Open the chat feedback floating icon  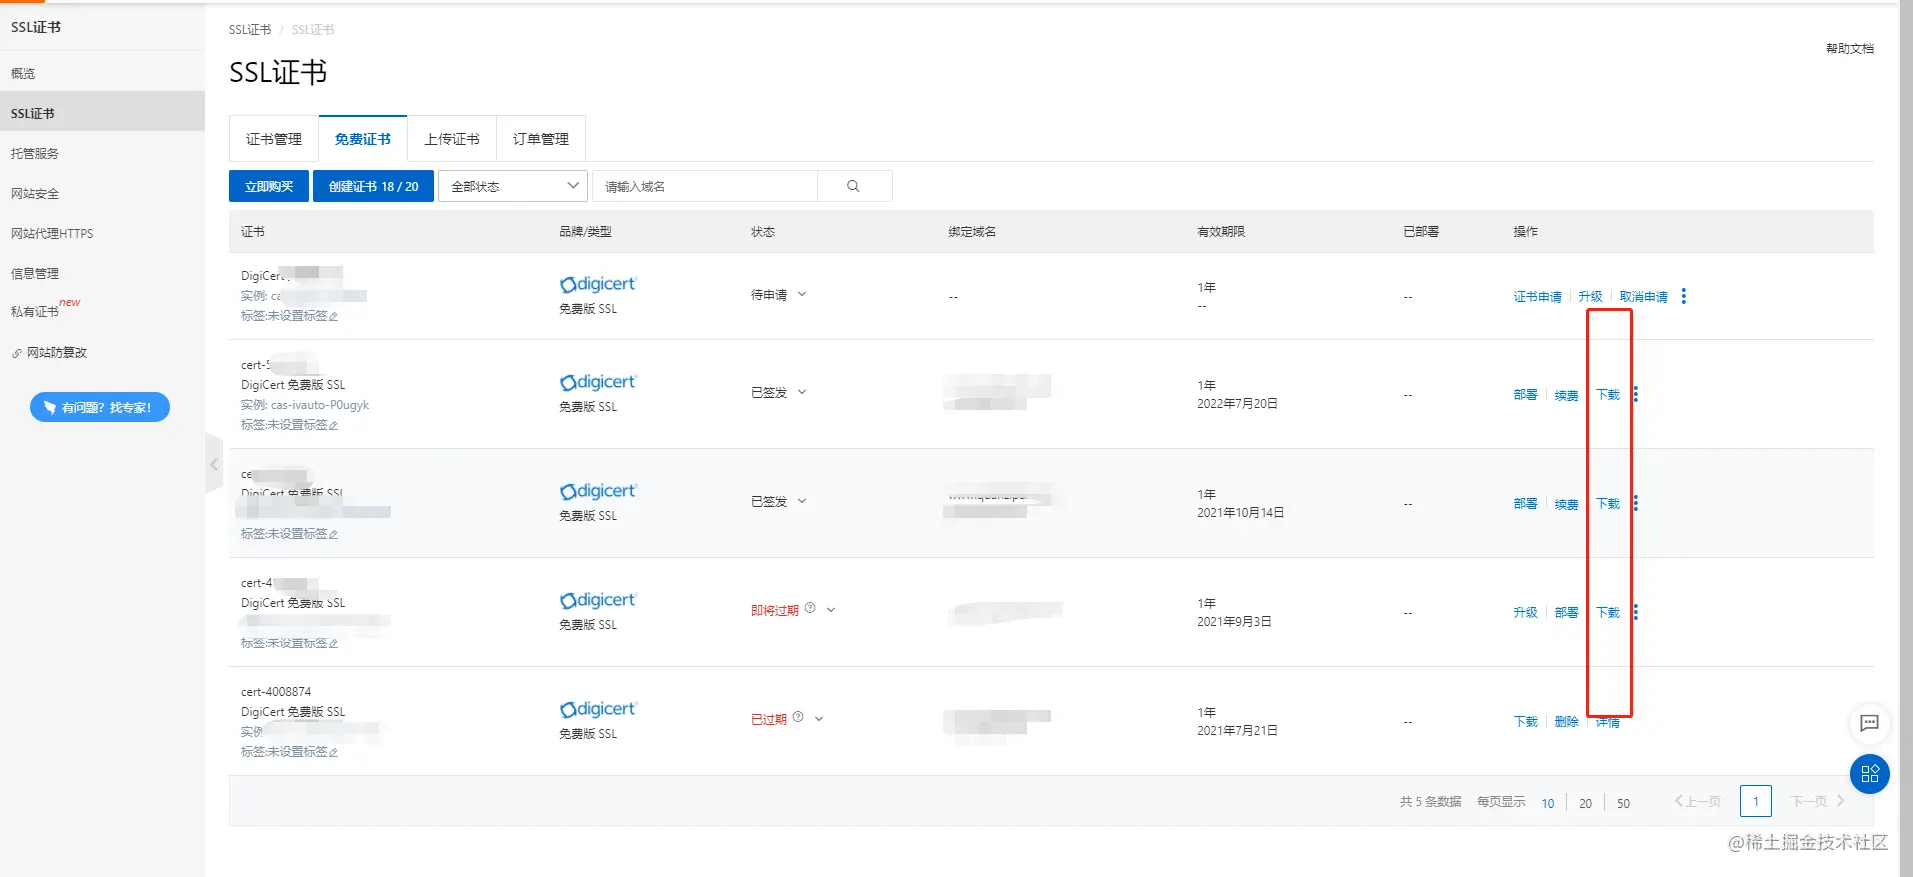[1869, 723]
